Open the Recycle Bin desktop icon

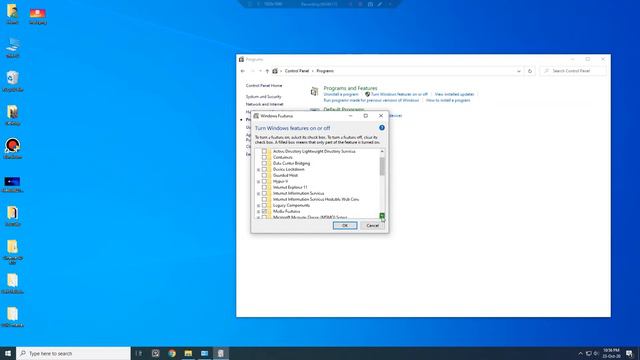13,81
